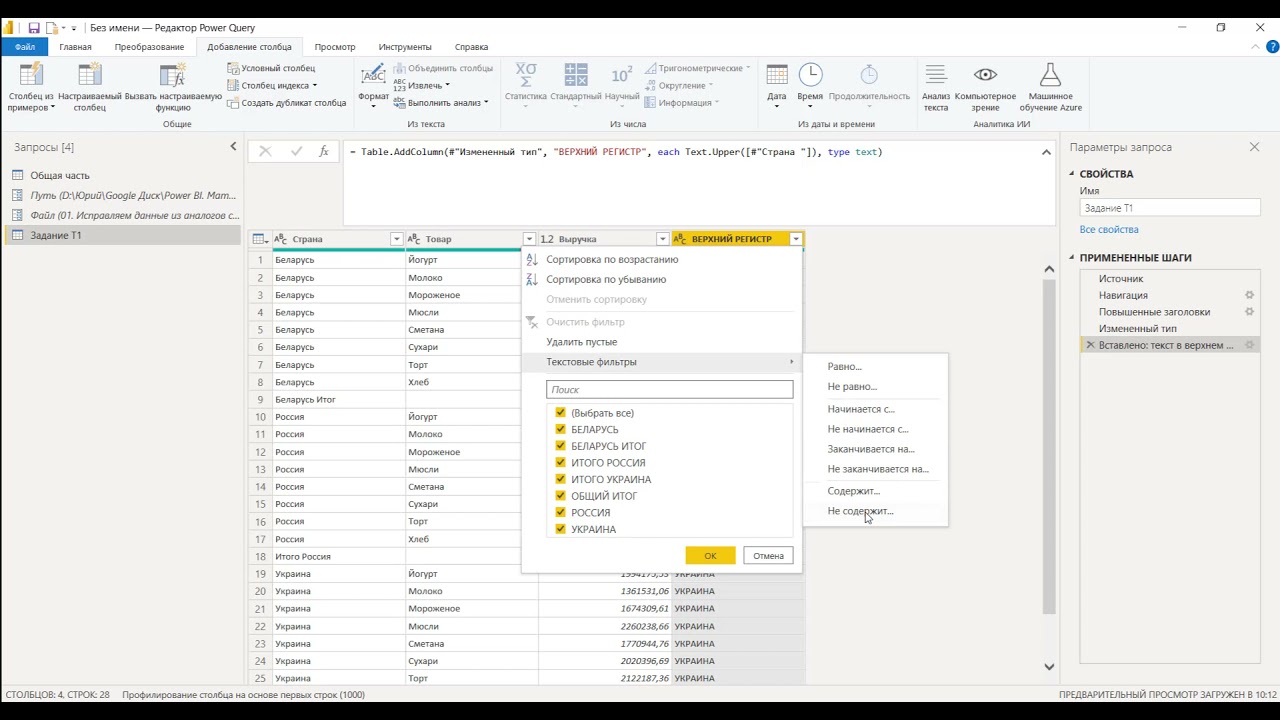The image size is (1280, 720).
Task: Click the Save icon in title bar
Action: pyautogui.click(x=34, y=28)
